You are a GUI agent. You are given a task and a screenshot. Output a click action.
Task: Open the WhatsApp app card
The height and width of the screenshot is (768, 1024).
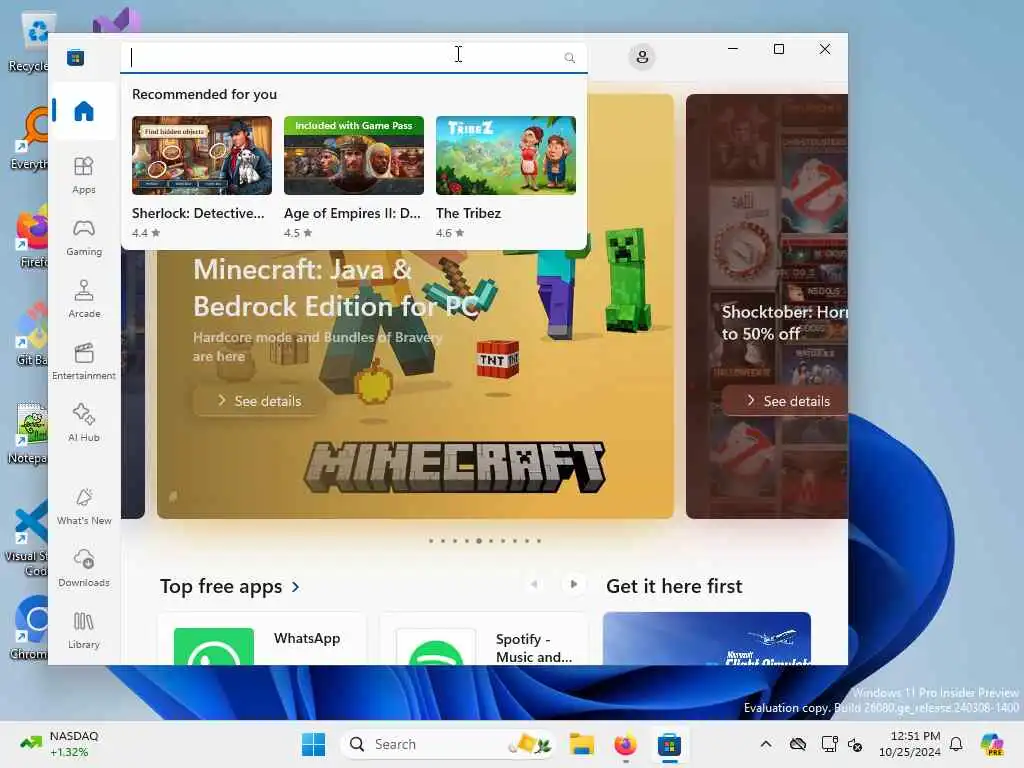(x=263, y=639)
